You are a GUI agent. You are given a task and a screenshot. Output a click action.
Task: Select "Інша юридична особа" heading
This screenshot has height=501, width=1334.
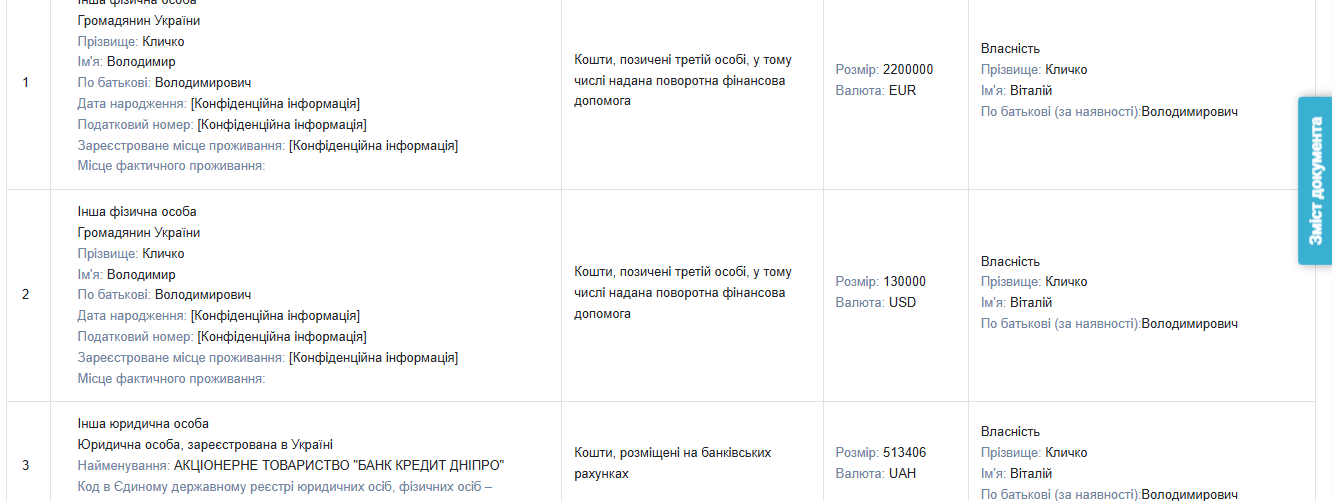(x=143, y=424)
